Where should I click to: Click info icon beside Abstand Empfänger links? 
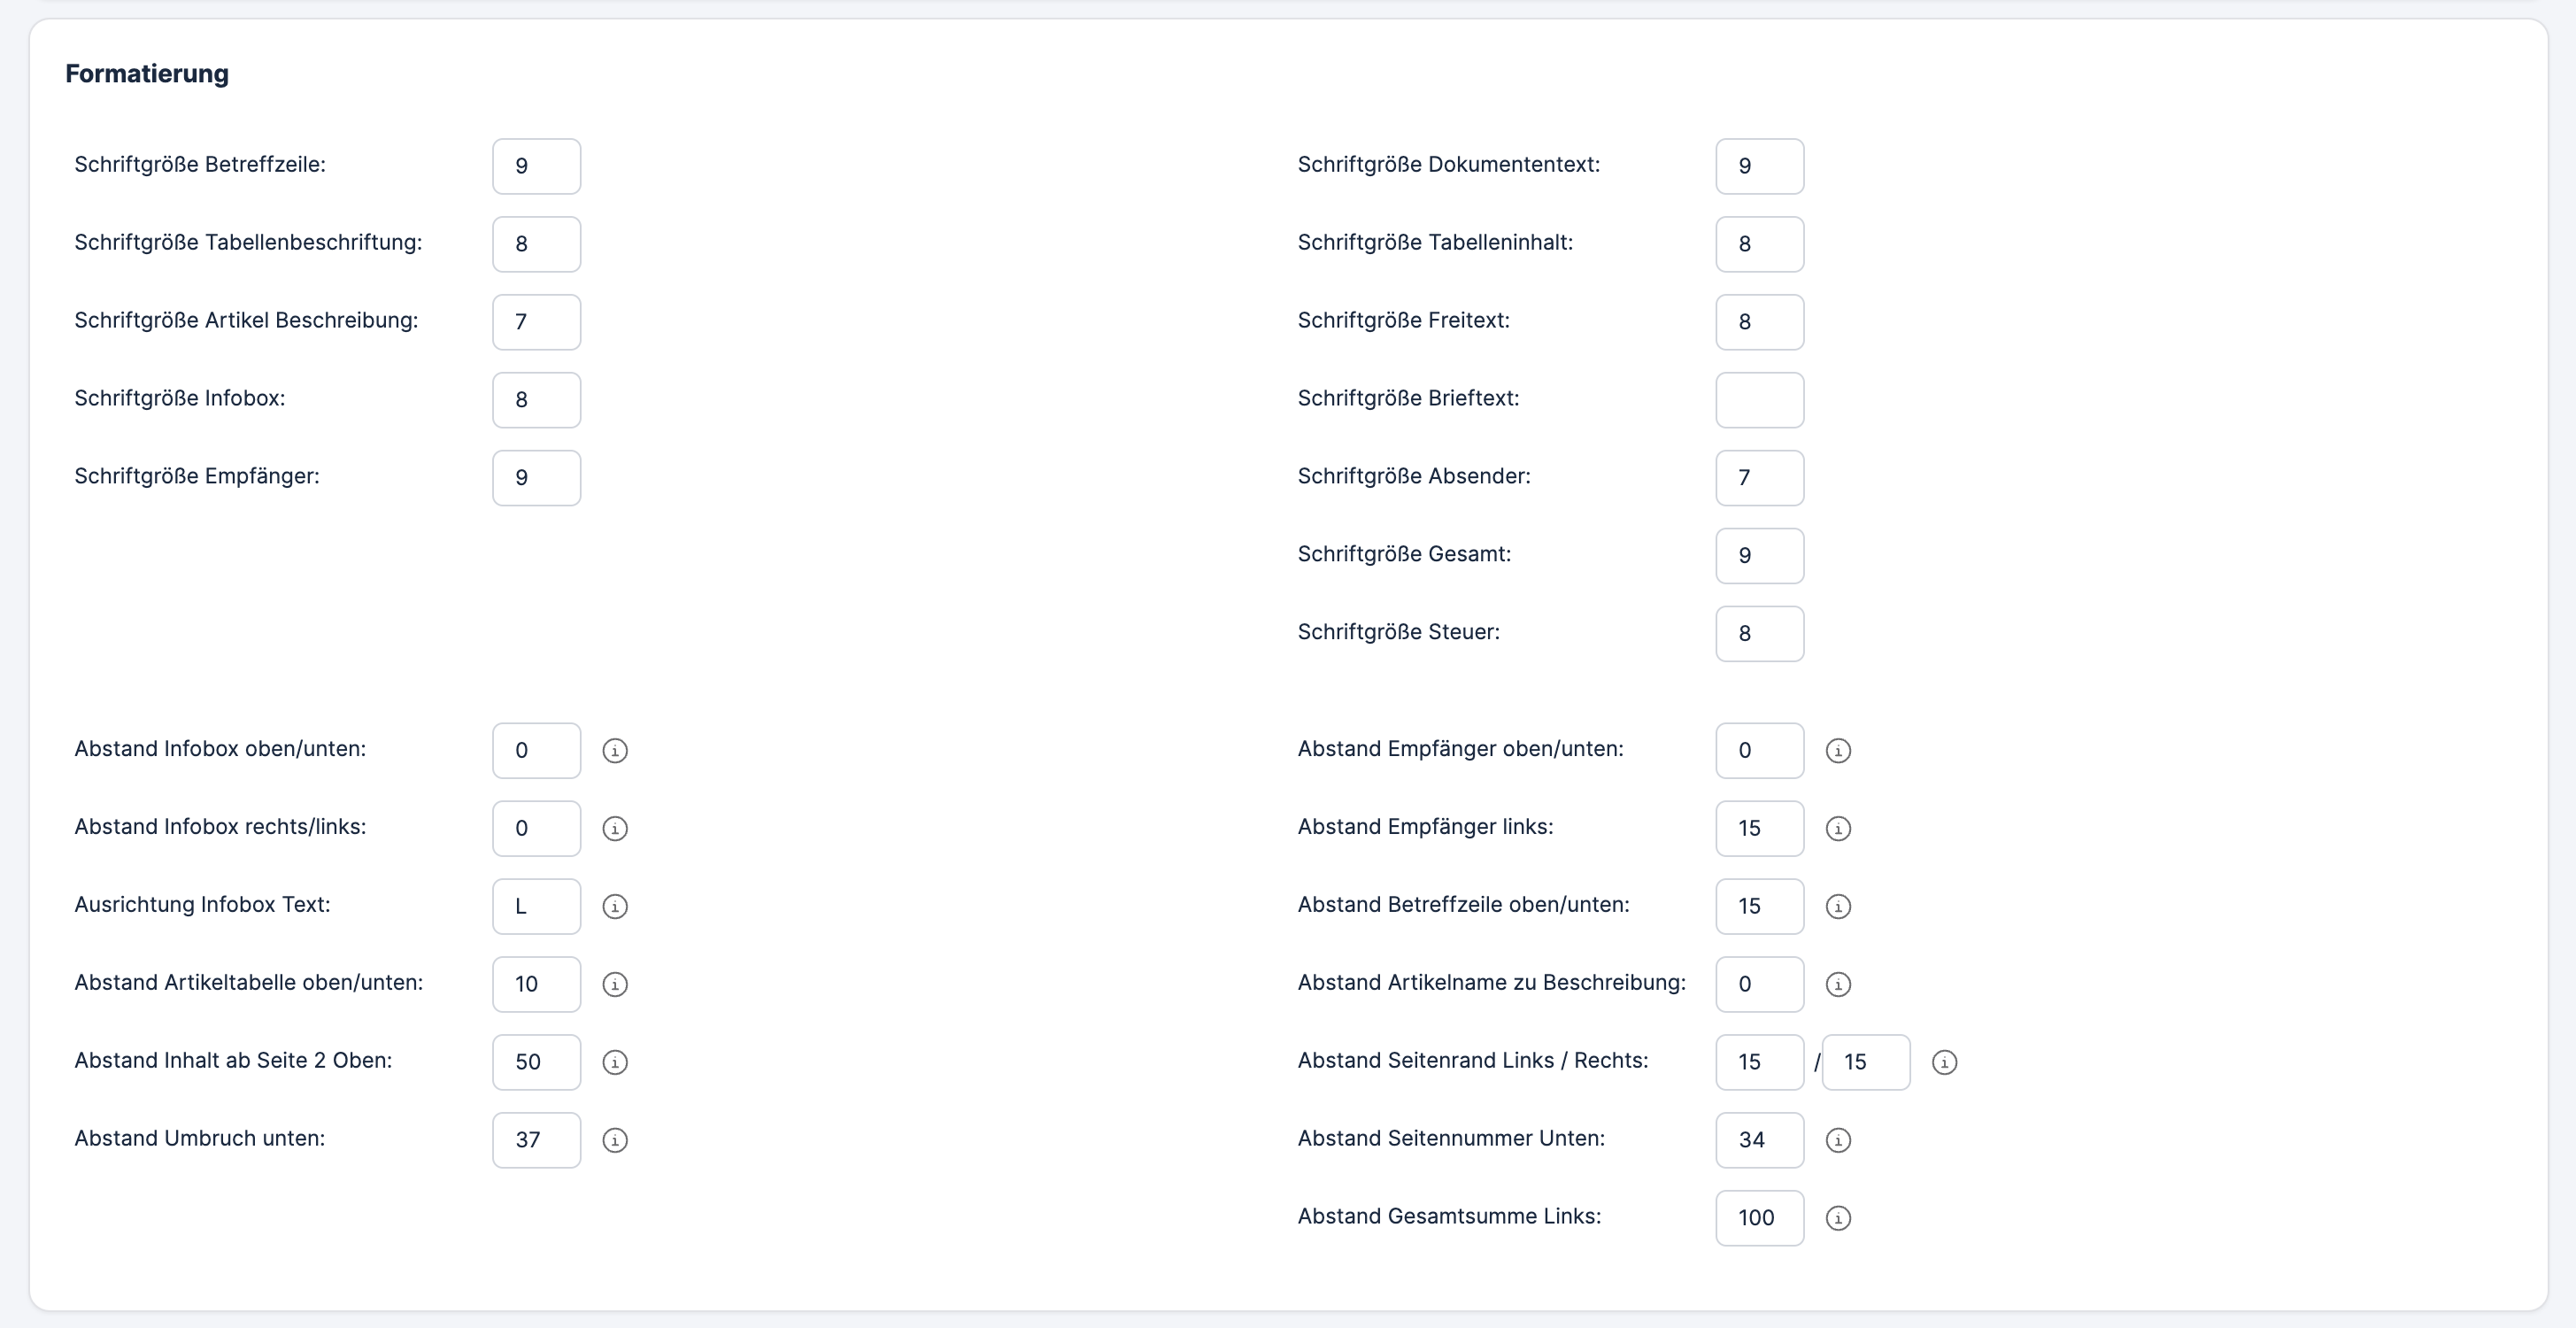click(x=1838, y=828)
